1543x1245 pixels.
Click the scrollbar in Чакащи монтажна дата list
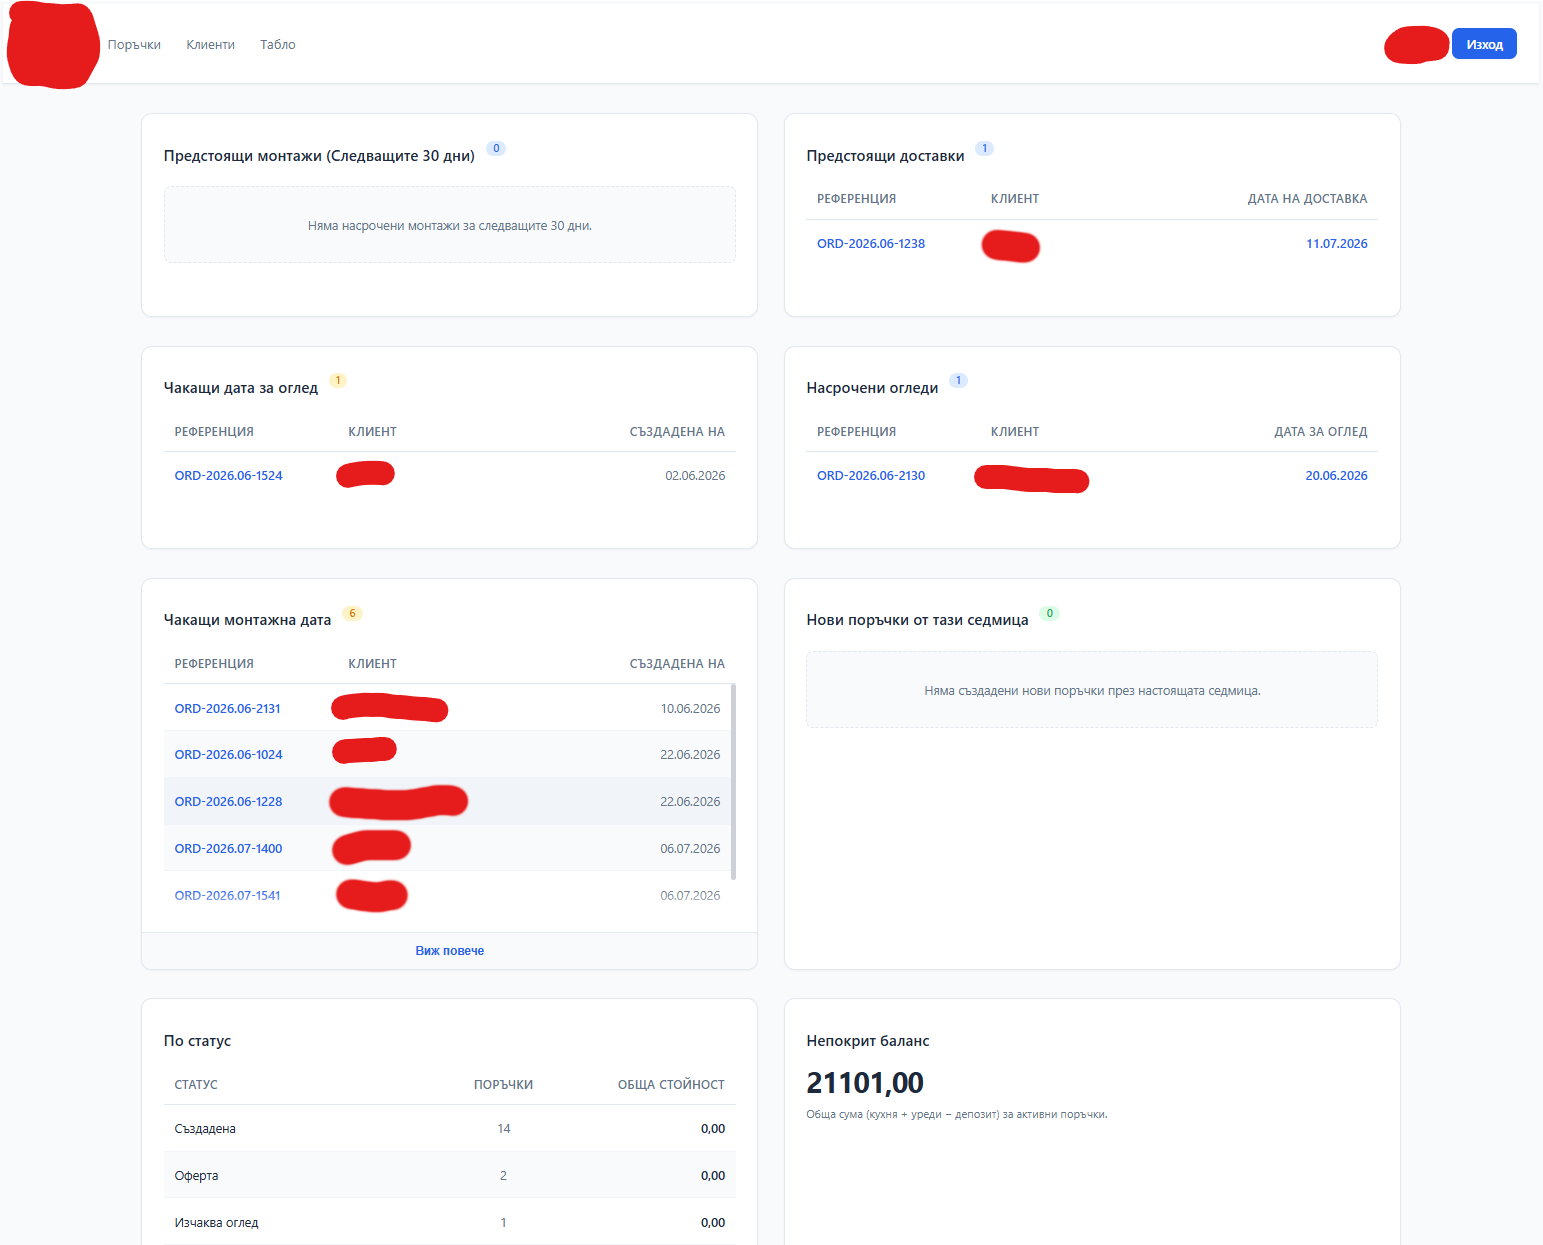click(734, 782)
